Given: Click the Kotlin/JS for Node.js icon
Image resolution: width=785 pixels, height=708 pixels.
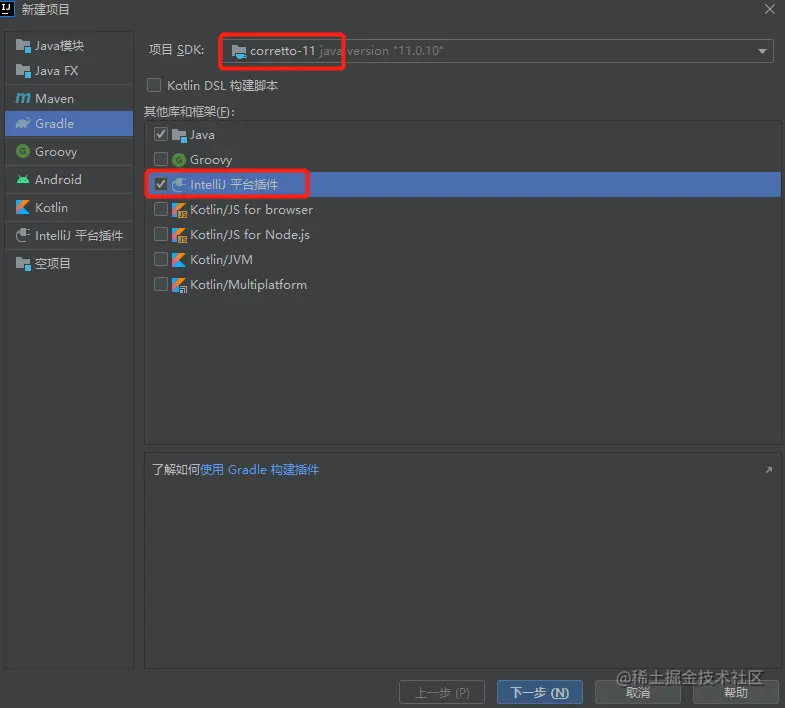Looking at the screenshot, I should tap(179, 235).
